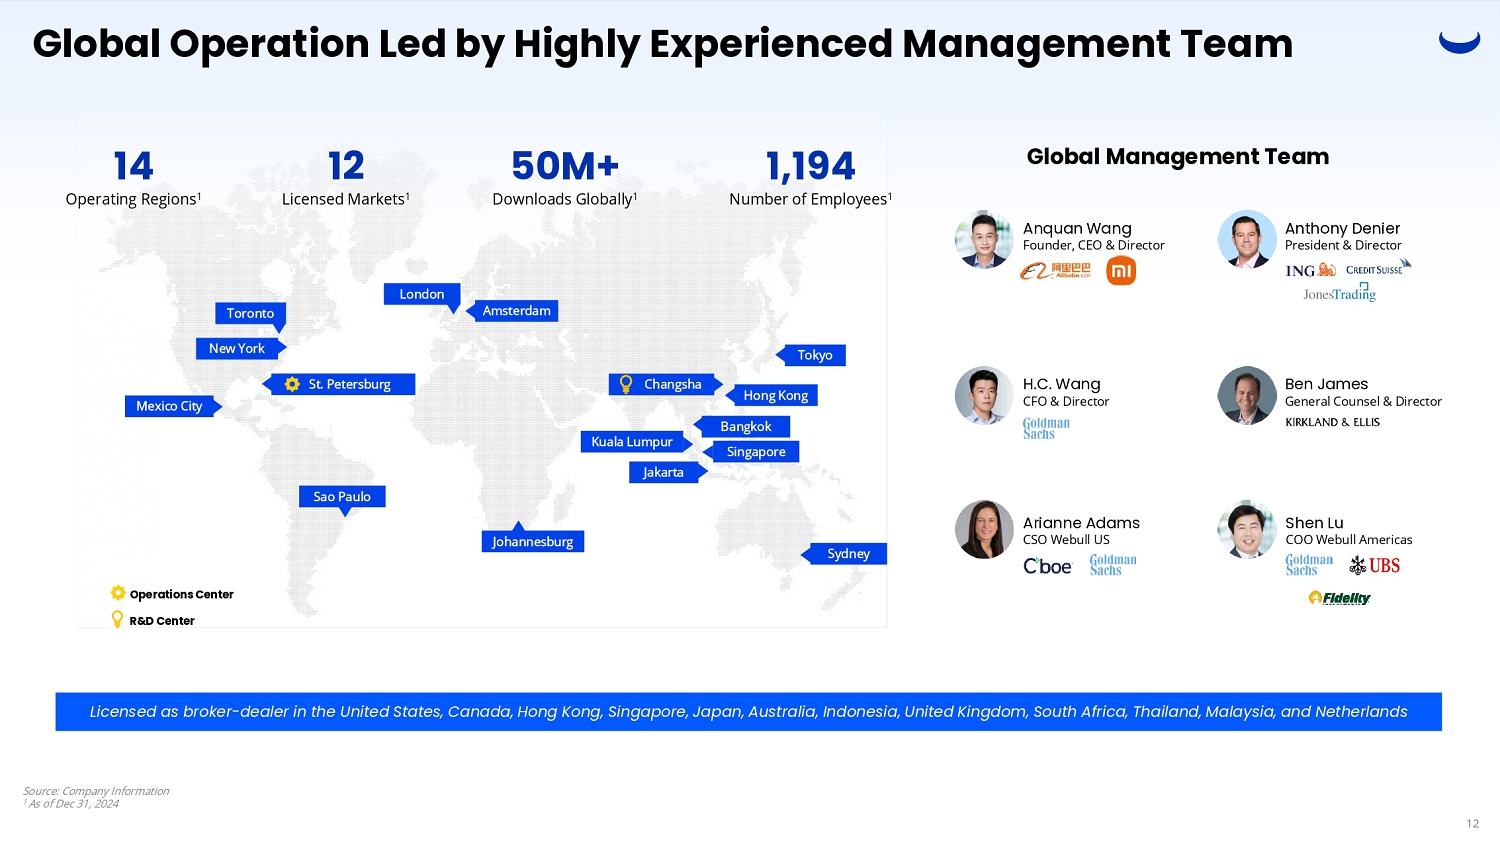Click the Johannesburg map label
This screenshot has height=844, width=1500.
[533, 542]
